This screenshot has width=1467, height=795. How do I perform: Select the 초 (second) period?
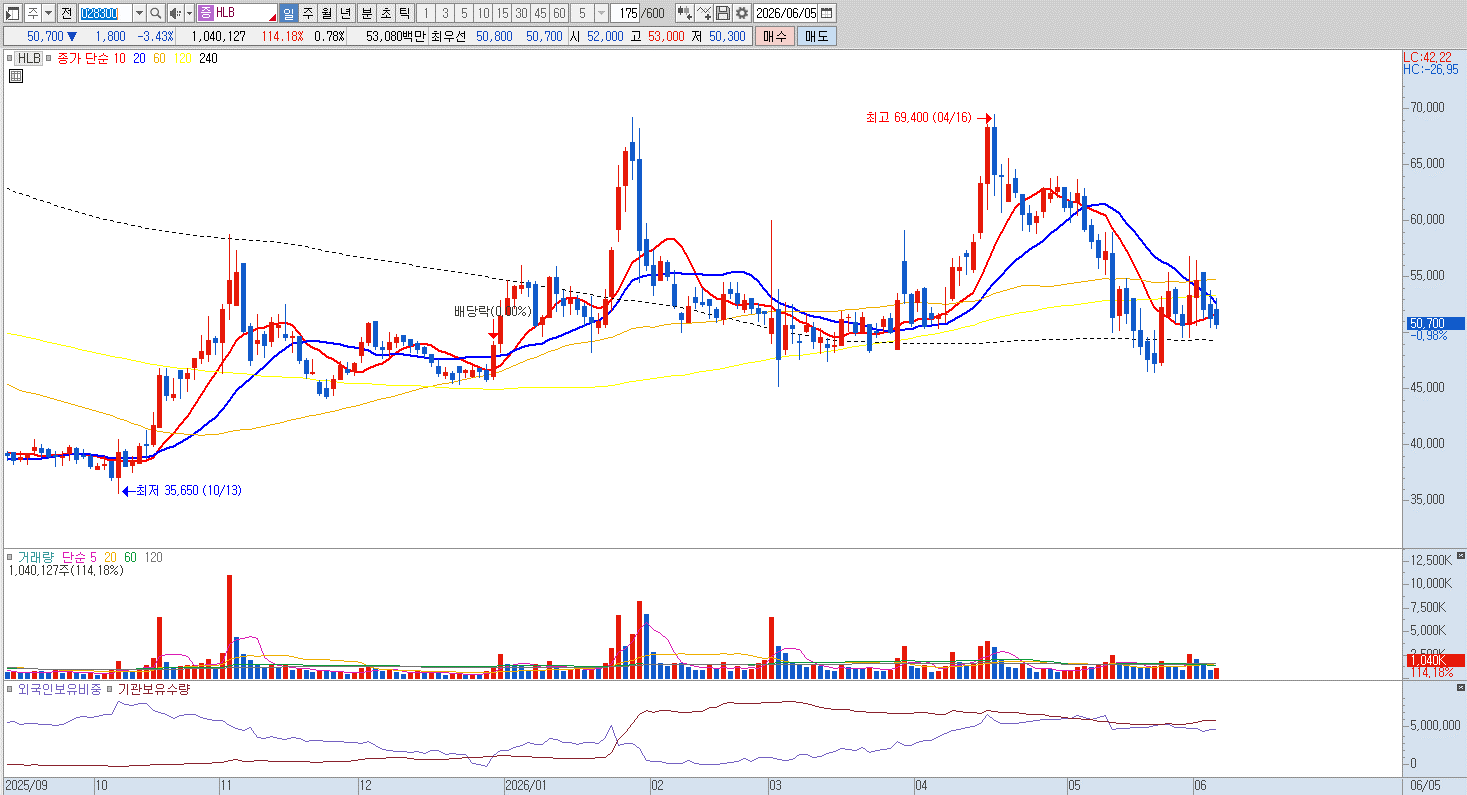pyautogui.click(x=386, y=13)
